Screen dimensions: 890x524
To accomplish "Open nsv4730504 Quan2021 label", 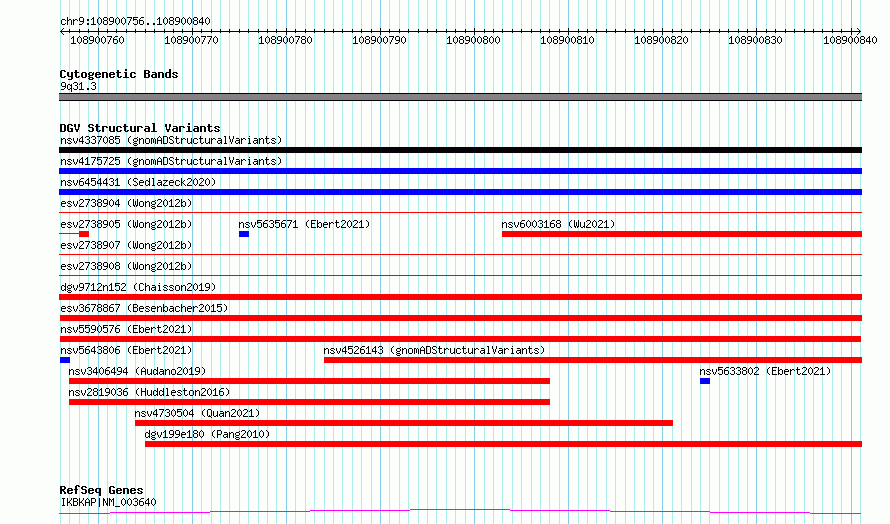I will click(197, 413).
